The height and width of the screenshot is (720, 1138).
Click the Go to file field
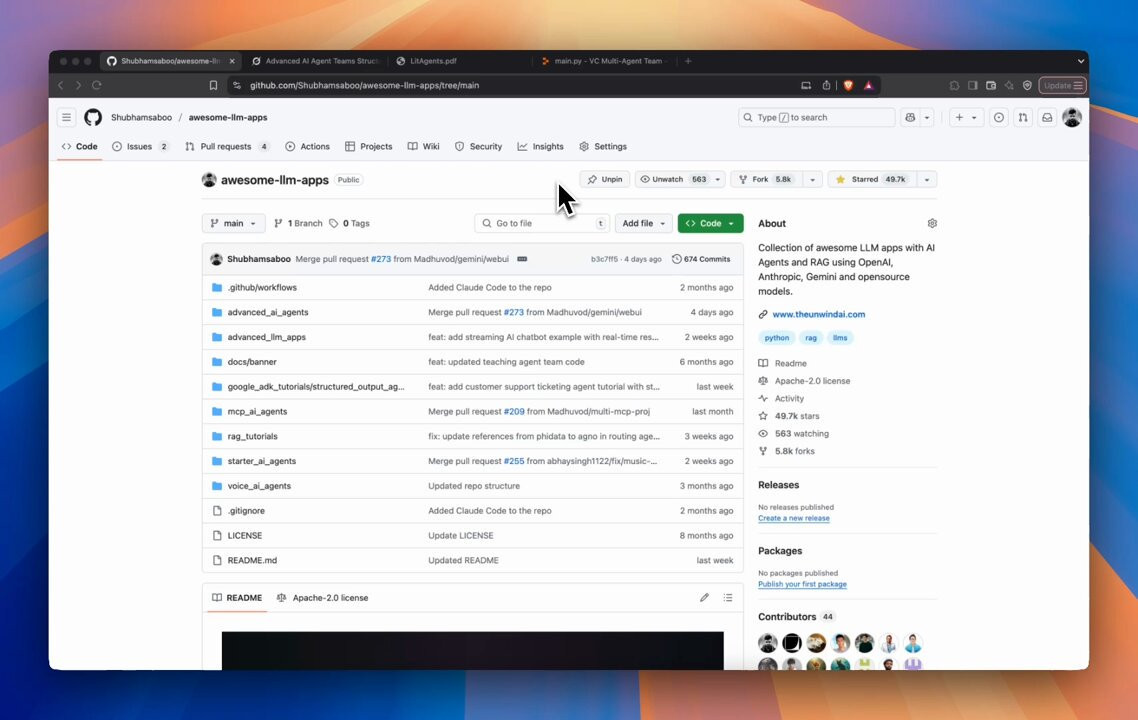click(541, 223)
